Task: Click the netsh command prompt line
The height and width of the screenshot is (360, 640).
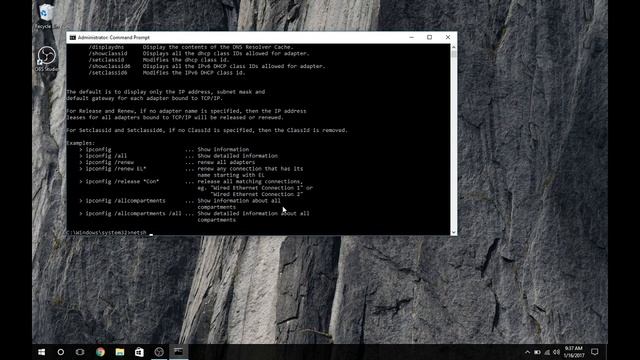Action: click(109, 233)
